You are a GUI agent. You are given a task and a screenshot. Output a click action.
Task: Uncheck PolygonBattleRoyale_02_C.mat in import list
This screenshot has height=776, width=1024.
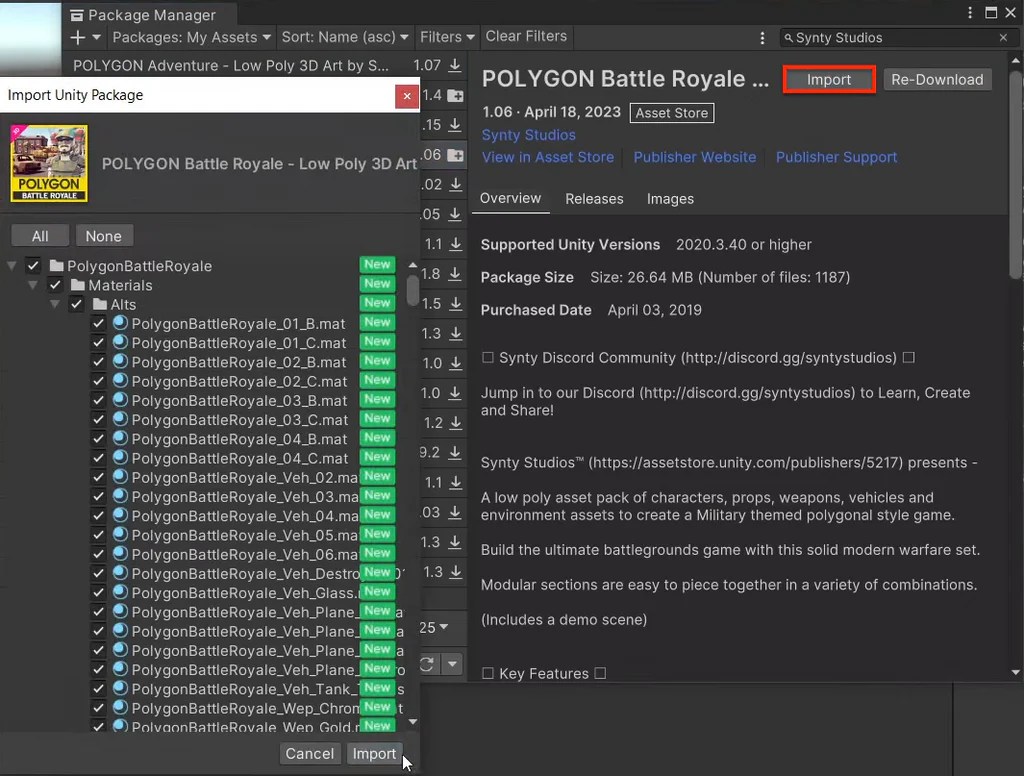(x=98, y=381)
